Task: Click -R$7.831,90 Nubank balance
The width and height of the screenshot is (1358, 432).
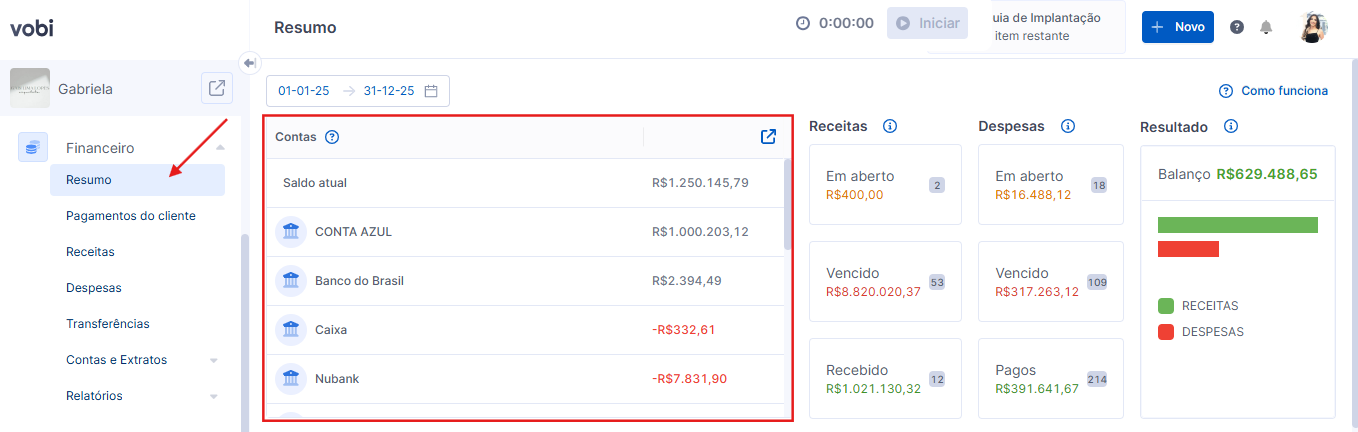Action: pyautogui.click(x=689, y=379)
